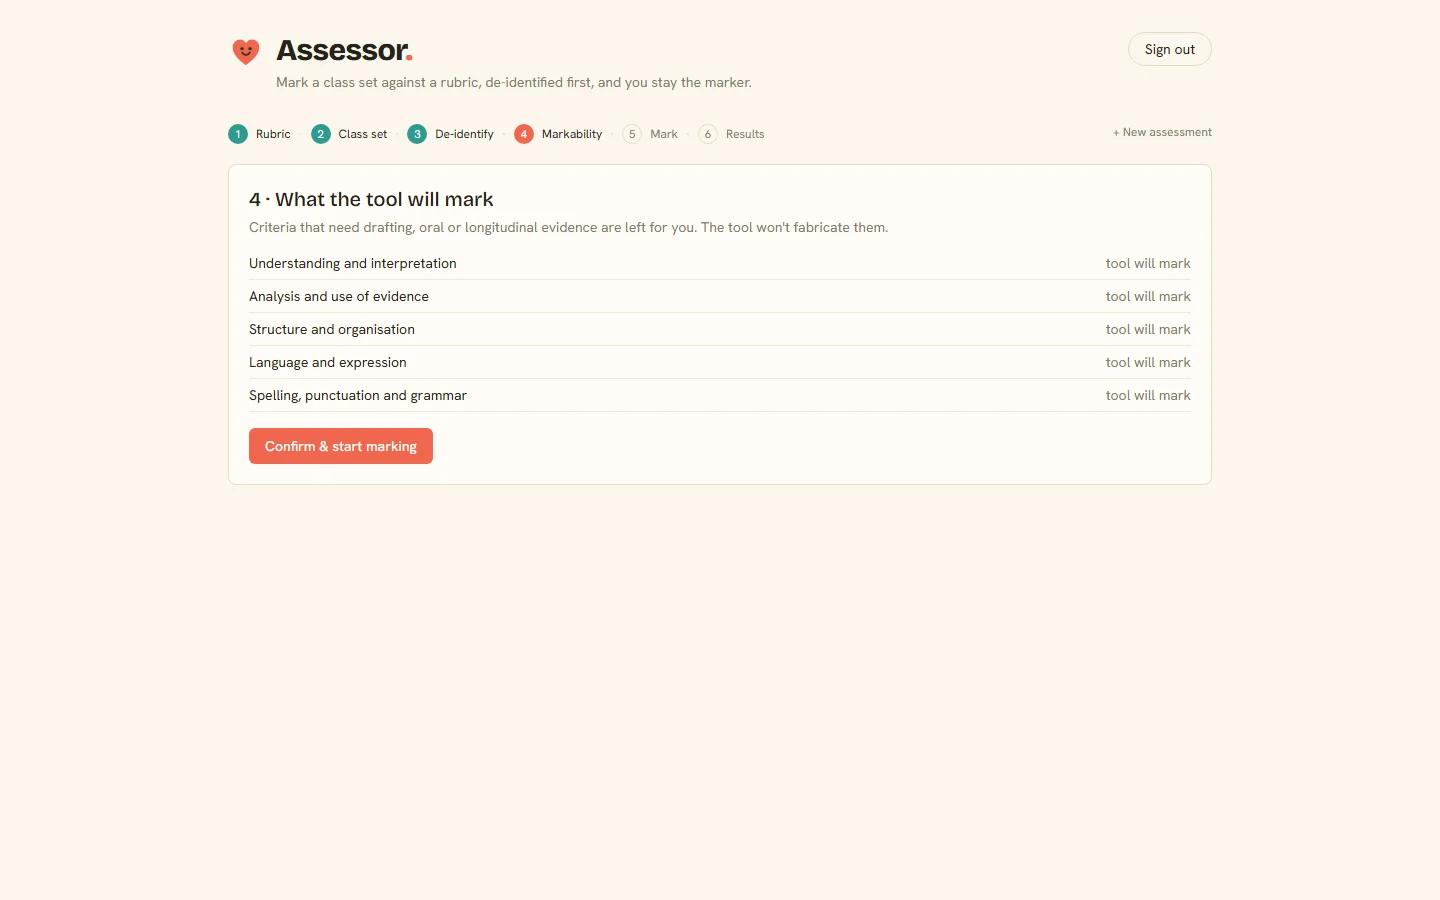Click the Analysis and use of evidence row

pos(720,296)
